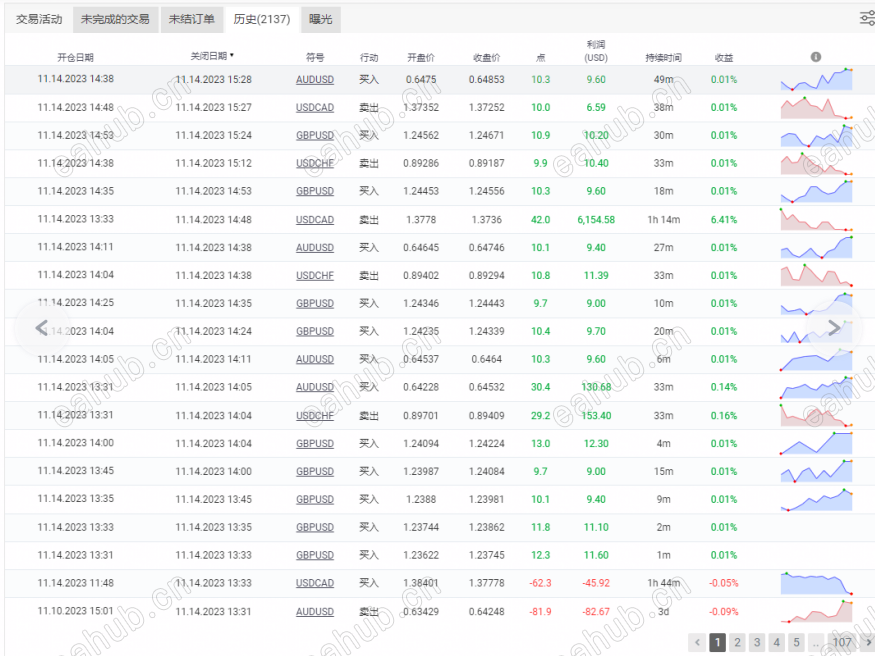Click loss value -82.67

point(596,612)
